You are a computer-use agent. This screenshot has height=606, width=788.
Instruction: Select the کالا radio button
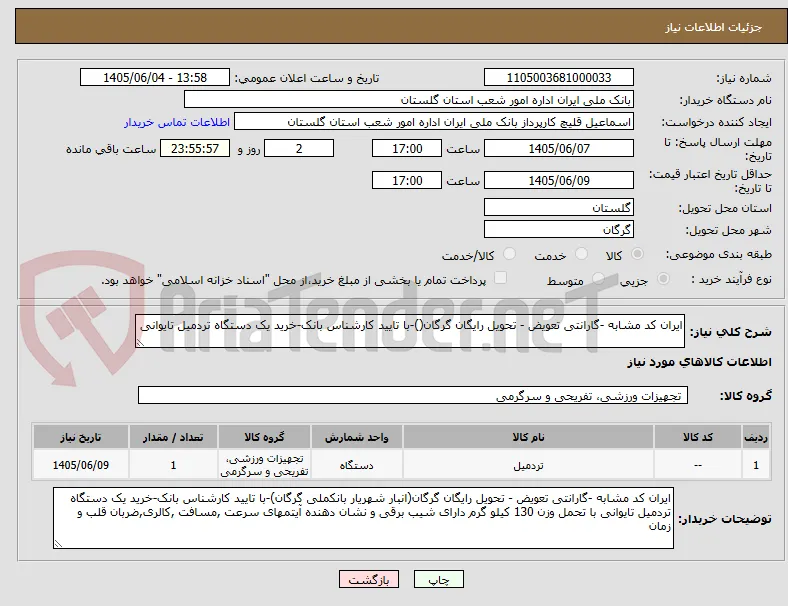point(637,254)
